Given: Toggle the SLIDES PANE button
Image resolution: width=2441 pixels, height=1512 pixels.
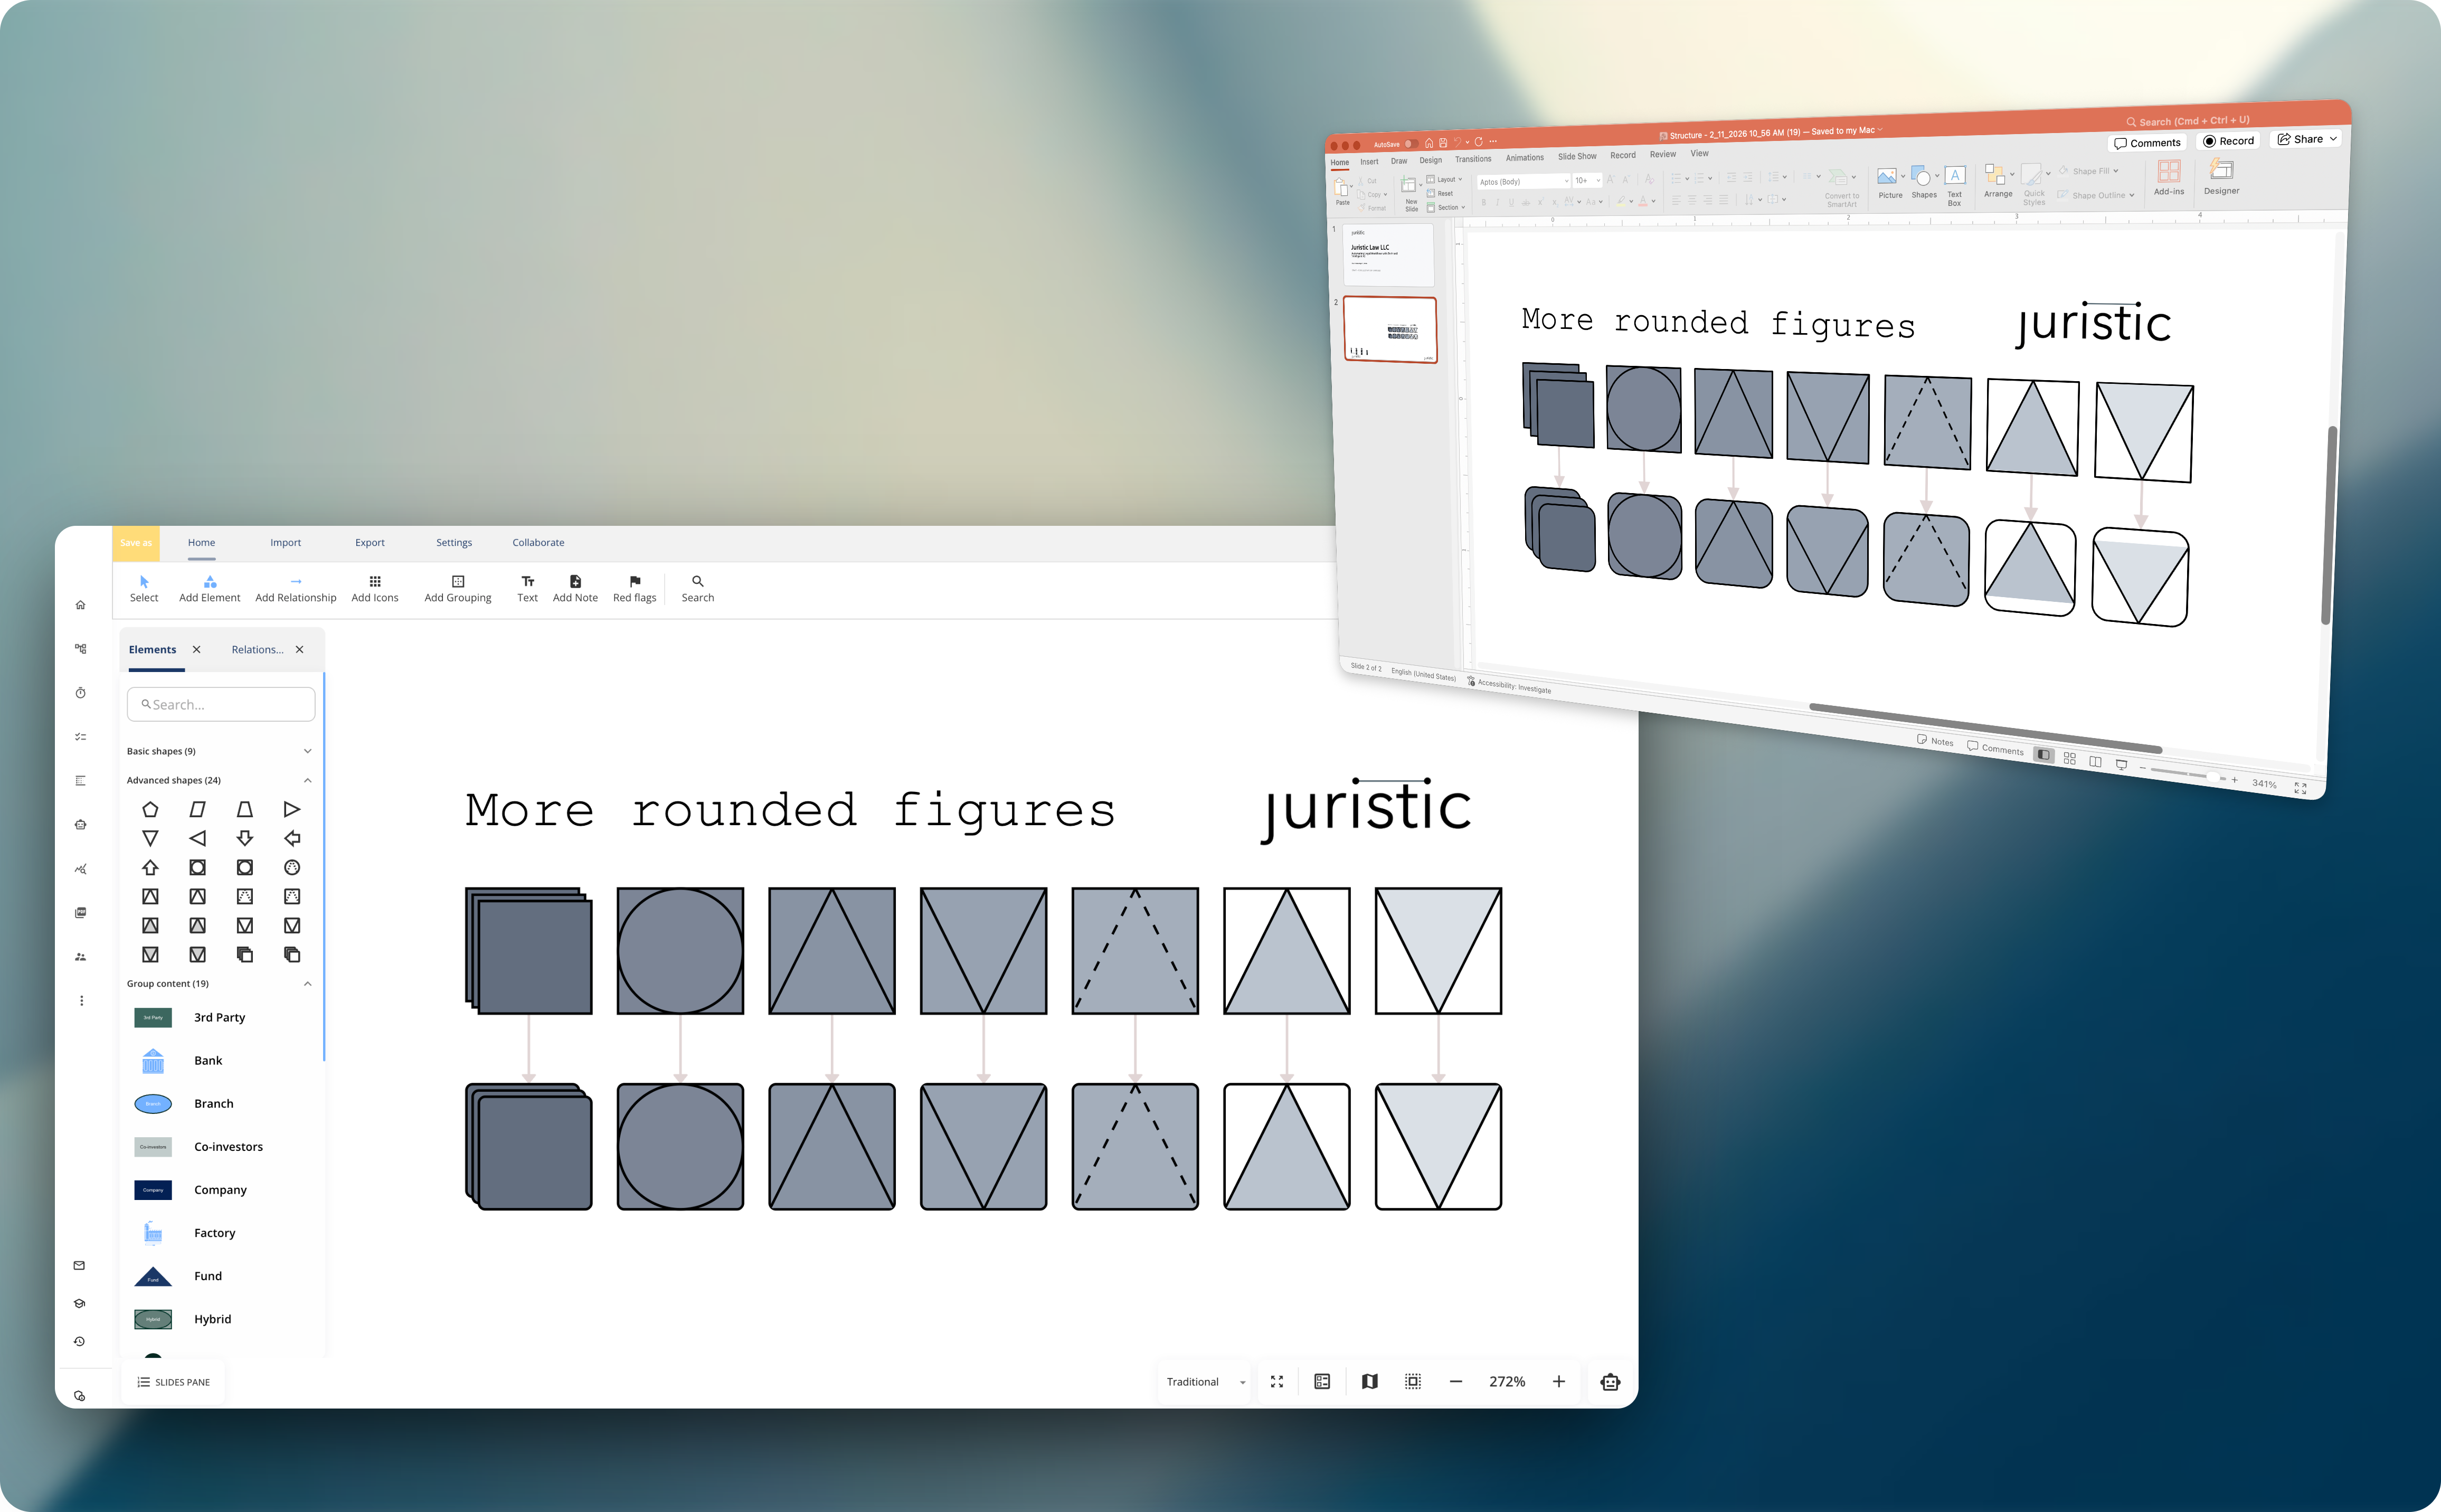Looking at the screenshot, I should tap(173, 1382).
